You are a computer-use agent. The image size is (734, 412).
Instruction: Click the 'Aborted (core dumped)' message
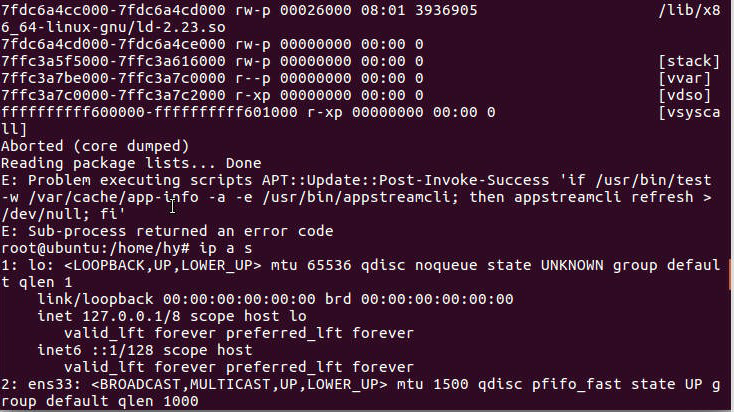pyautogui.click(x=95, y=146)
